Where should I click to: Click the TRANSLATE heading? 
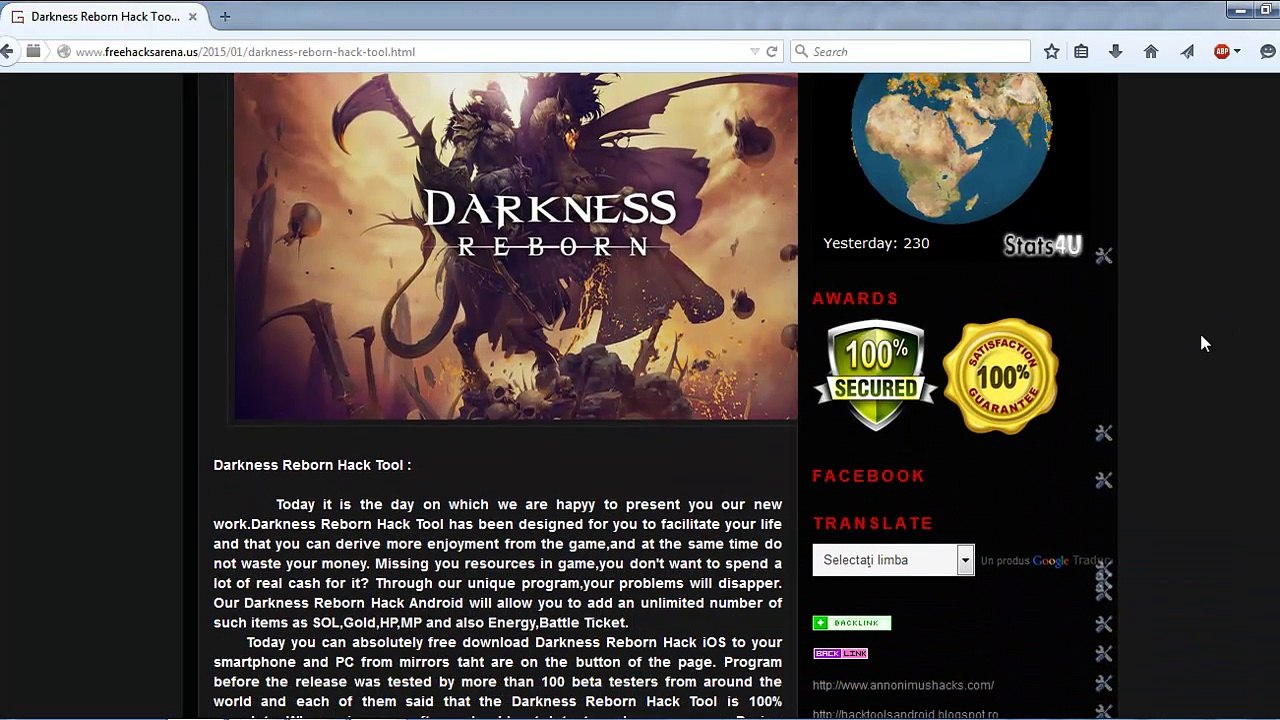click(x=872, y=523)
